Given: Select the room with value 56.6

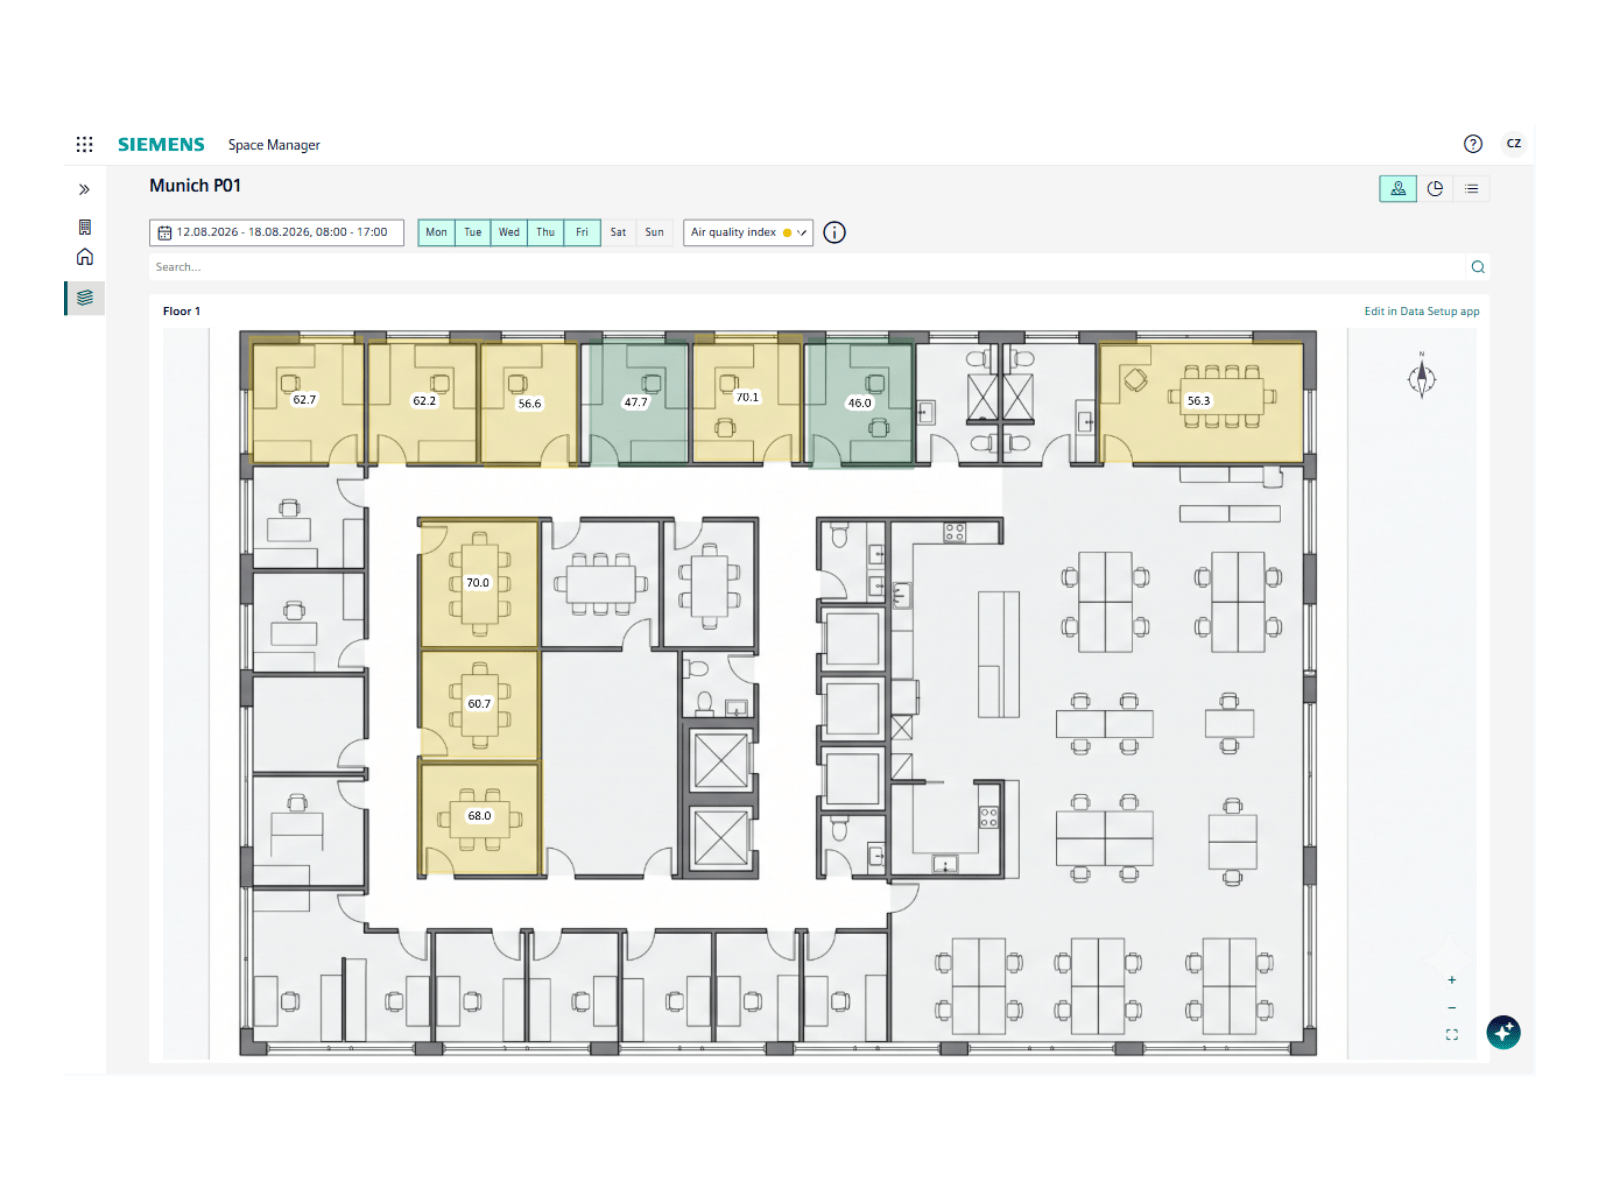Looking at the screenshot, I should pyautogui.click(x=530, y=403).
